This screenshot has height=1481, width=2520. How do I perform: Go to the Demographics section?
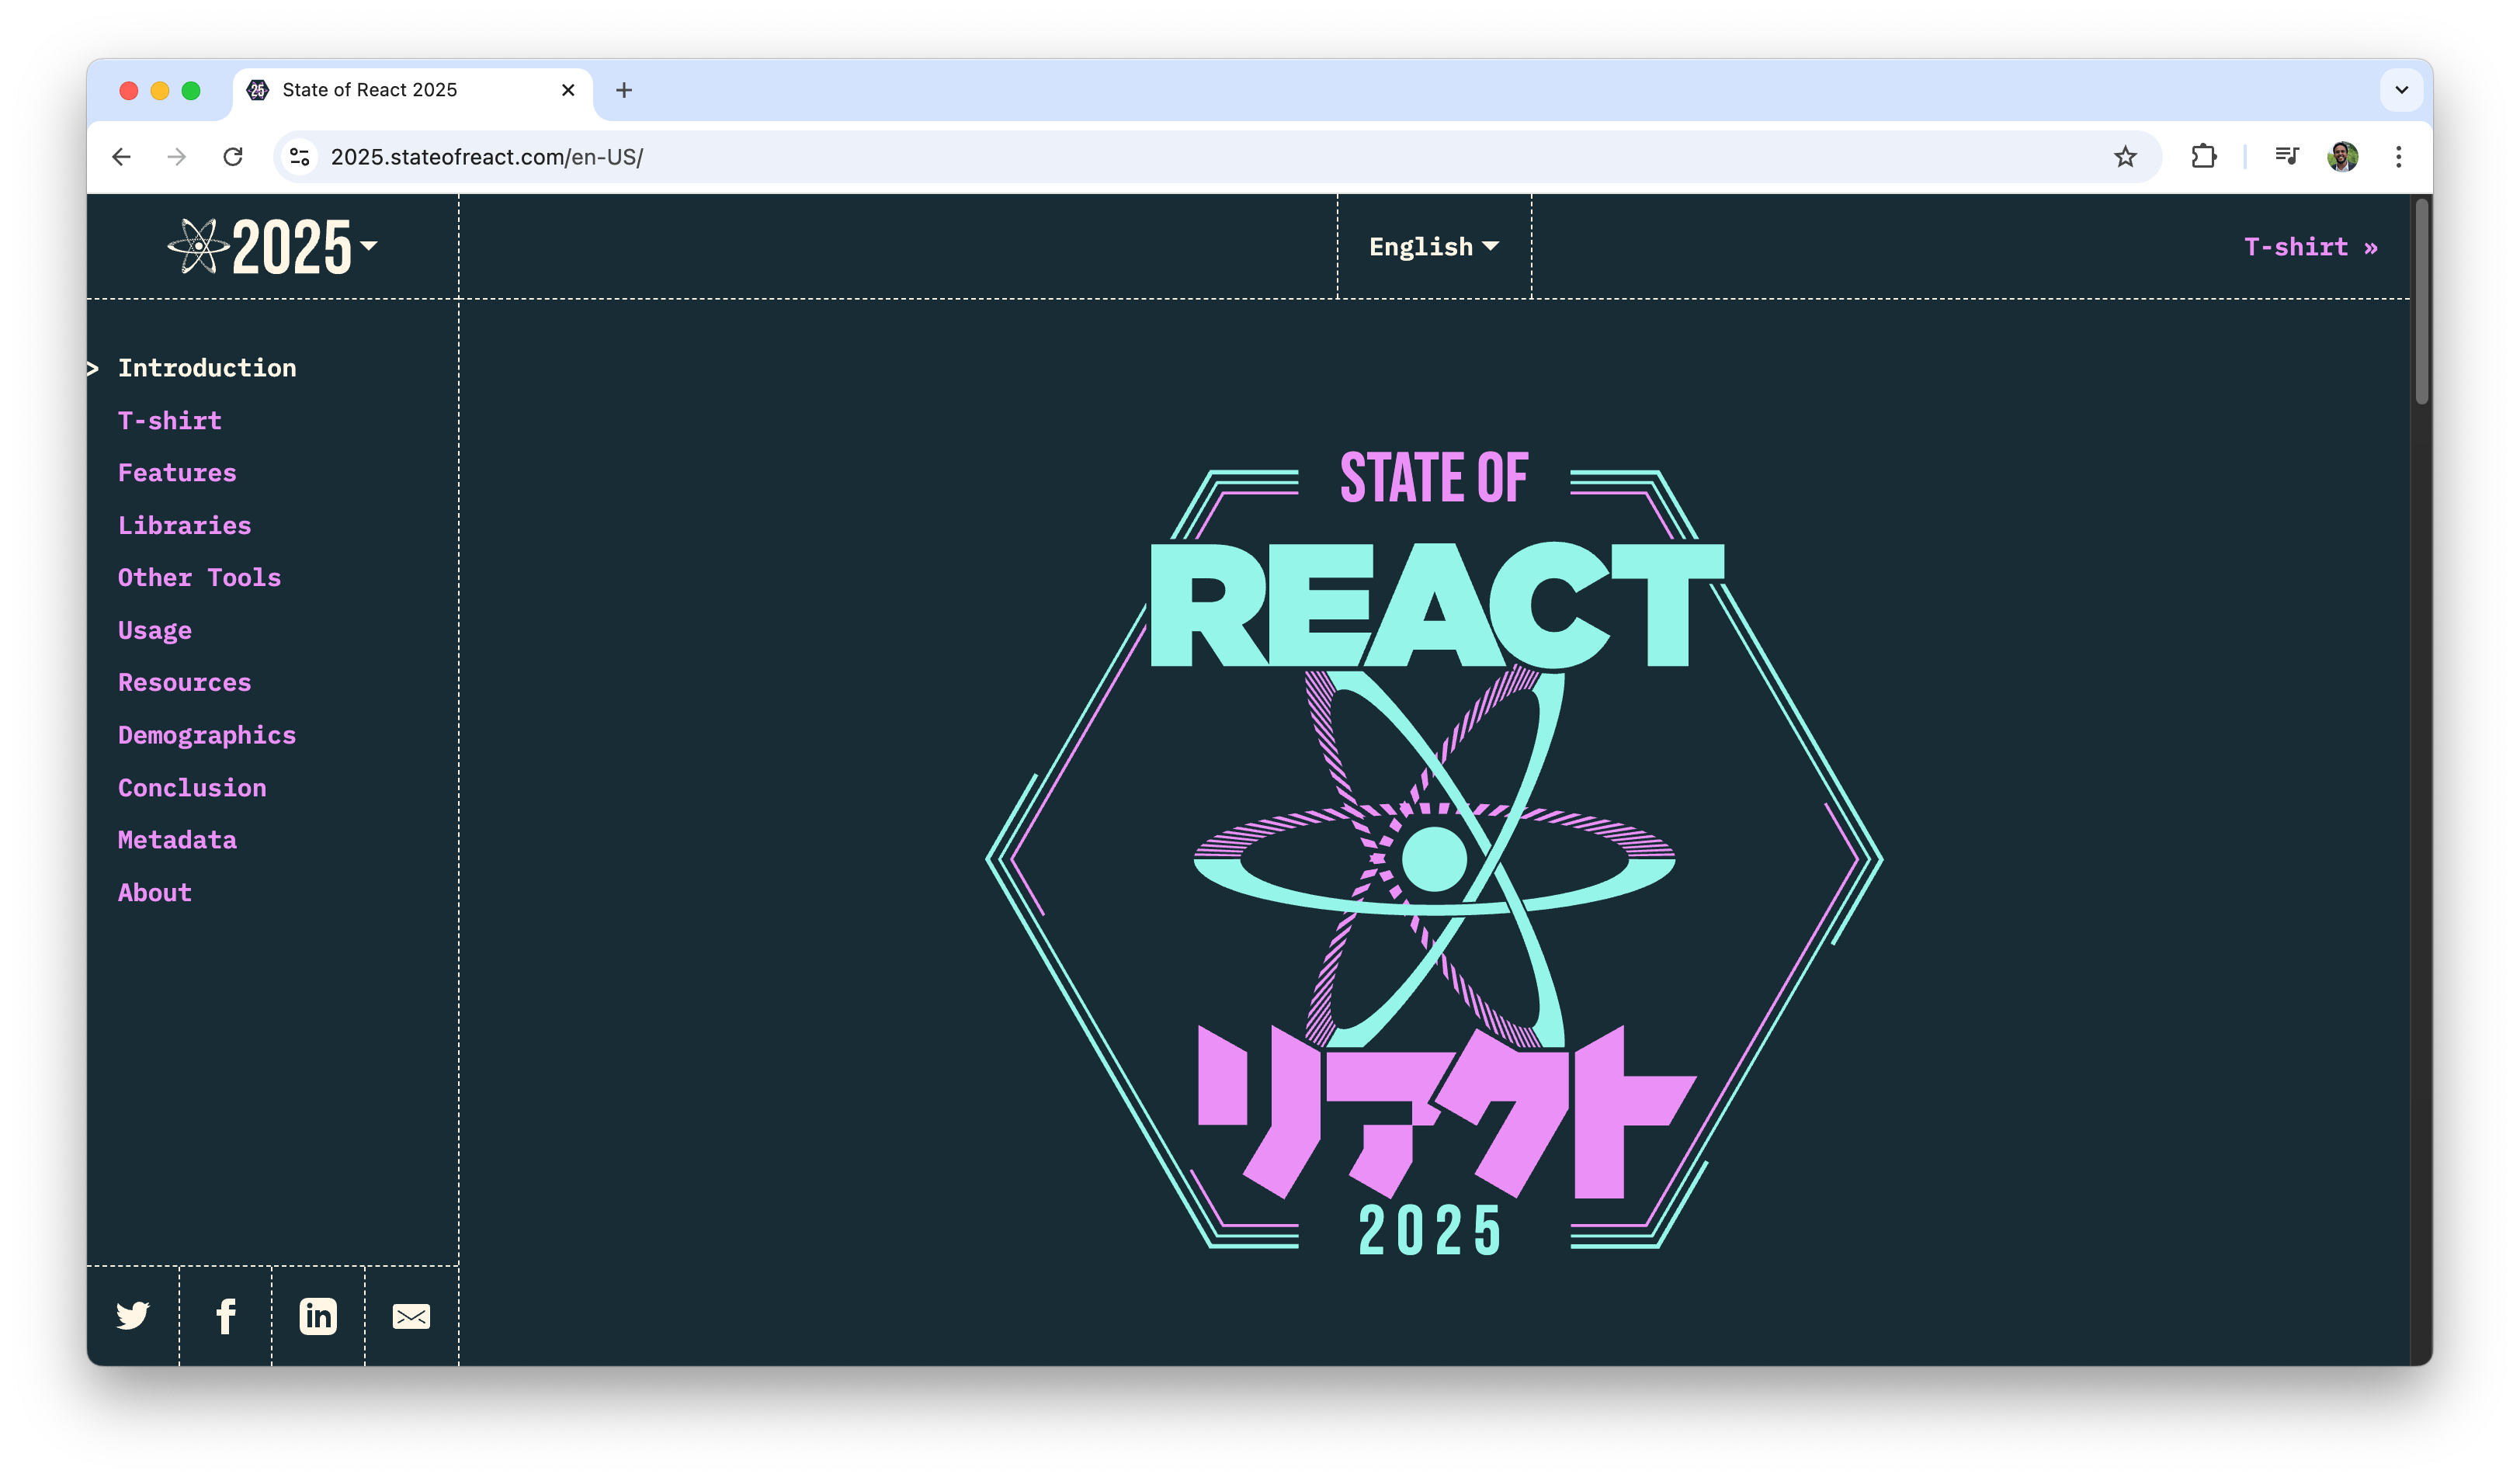[206, 735]
